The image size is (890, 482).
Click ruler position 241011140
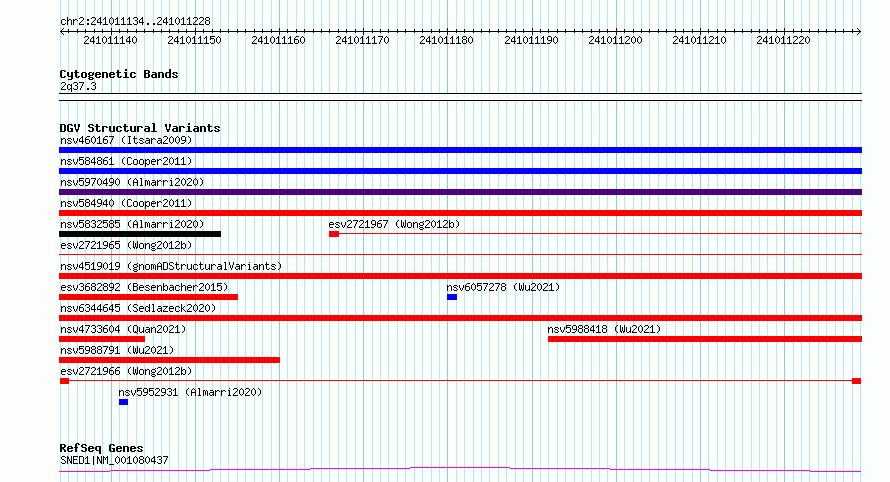tap(110, 40)
